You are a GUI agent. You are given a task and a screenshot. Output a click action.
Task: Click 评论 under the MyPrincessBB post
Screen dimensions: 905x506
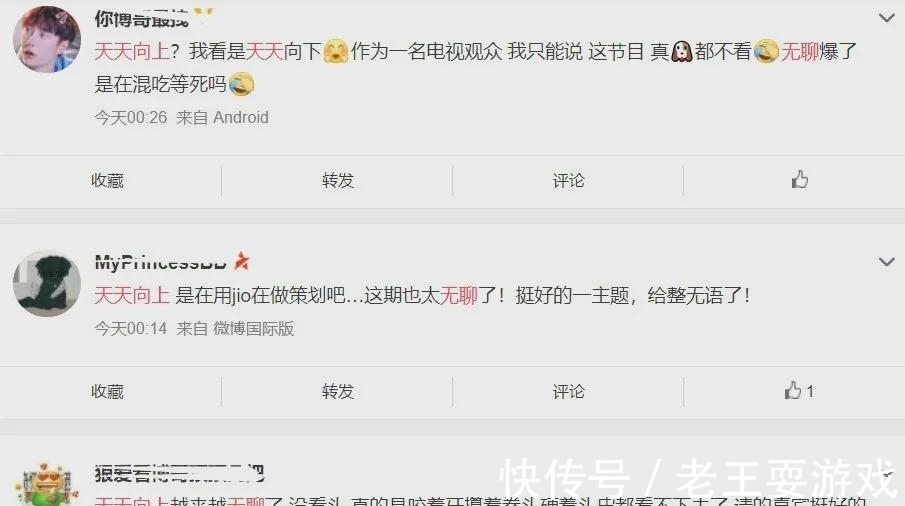pos(569,392)
